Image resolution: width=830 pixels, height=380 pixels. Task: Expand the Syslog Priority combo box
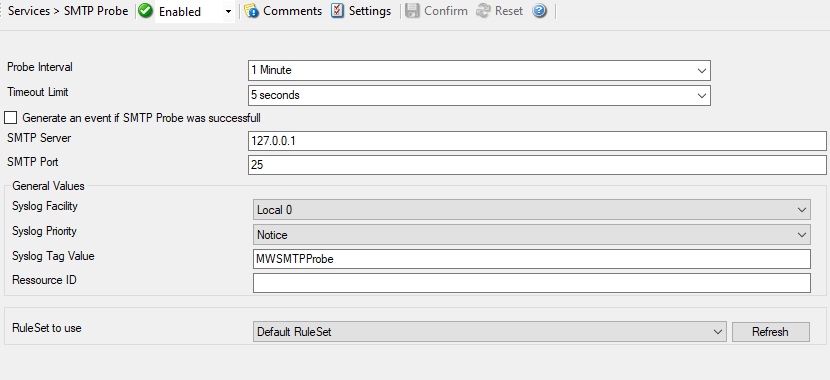click(531, 234)
